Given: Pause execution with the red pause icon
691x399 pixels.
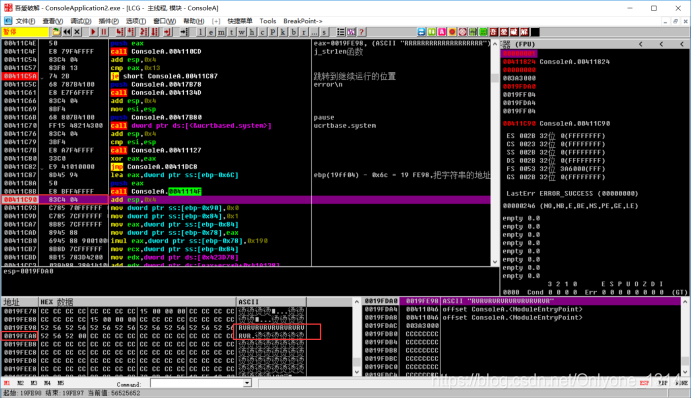Looking at the screenshot, I should point(104,32).
